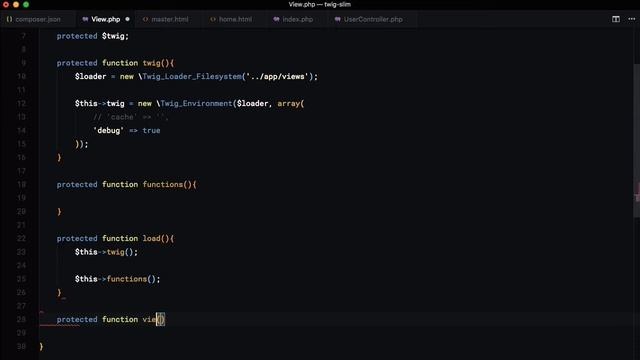Maximize the window with the green button

(x=26, y=4)
